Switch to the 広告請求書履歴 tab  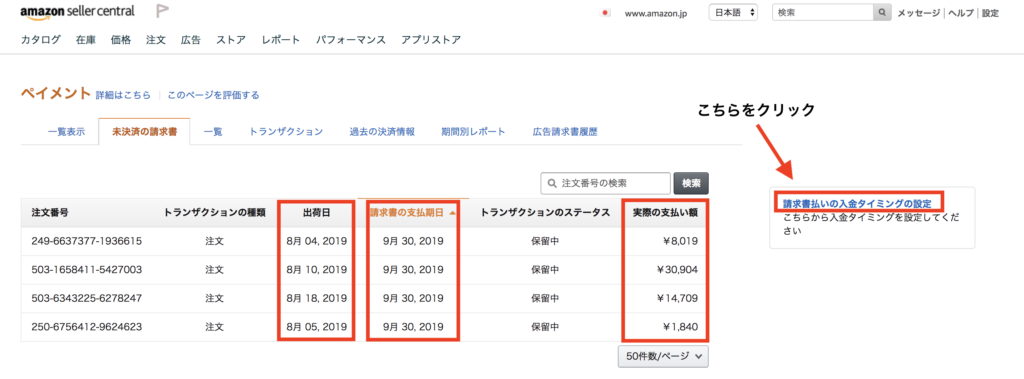[x=565, y=131]
